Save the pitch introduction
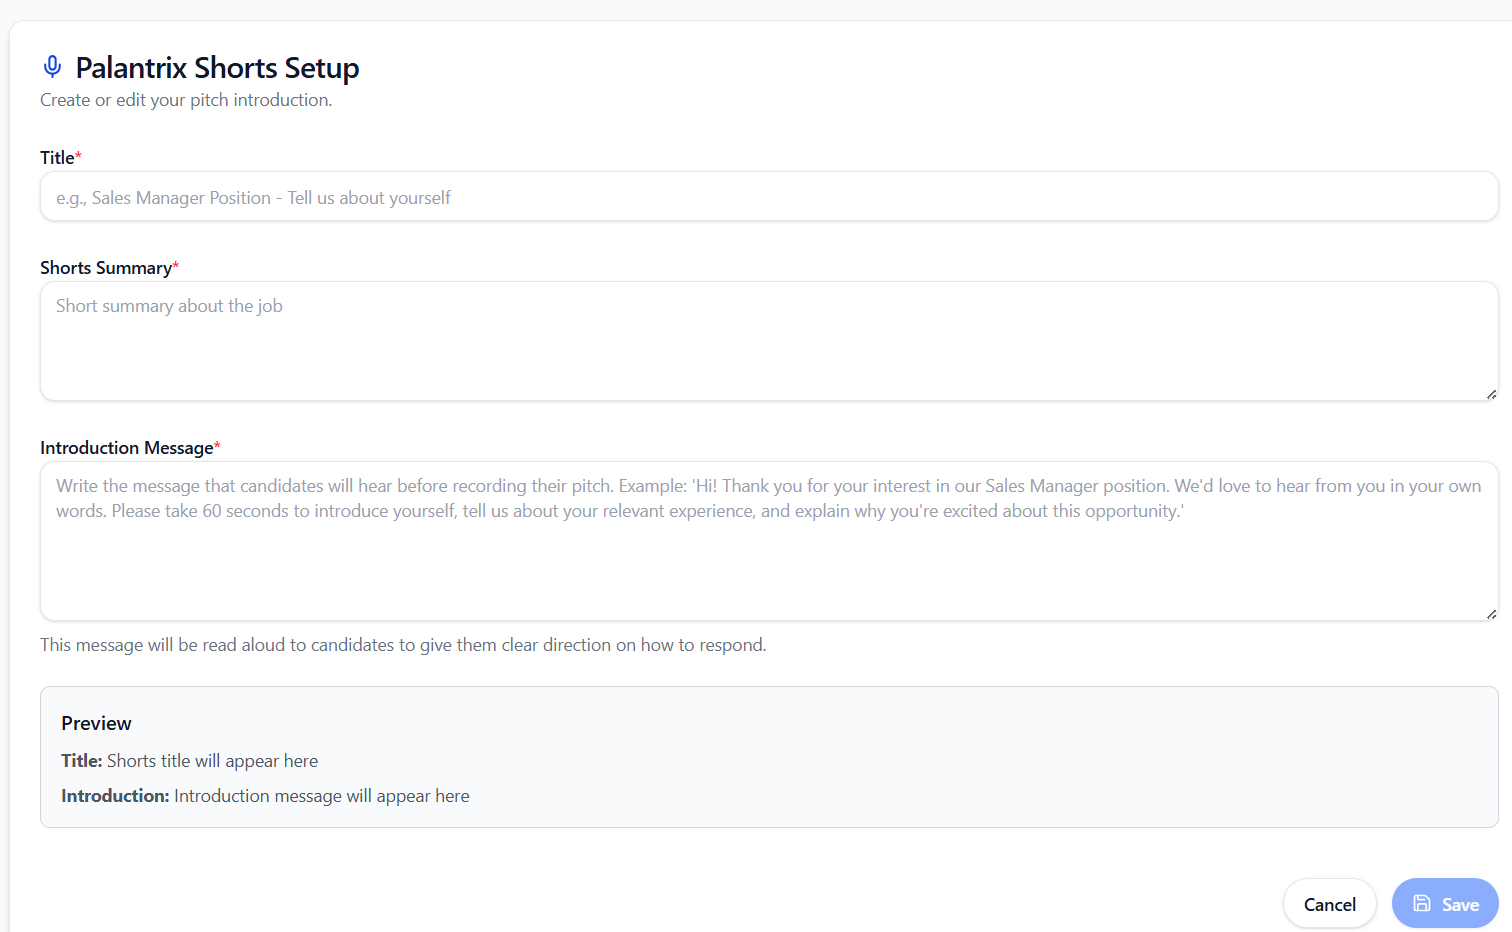The height and width of the screenshot is (932, 1512). 1445,903
